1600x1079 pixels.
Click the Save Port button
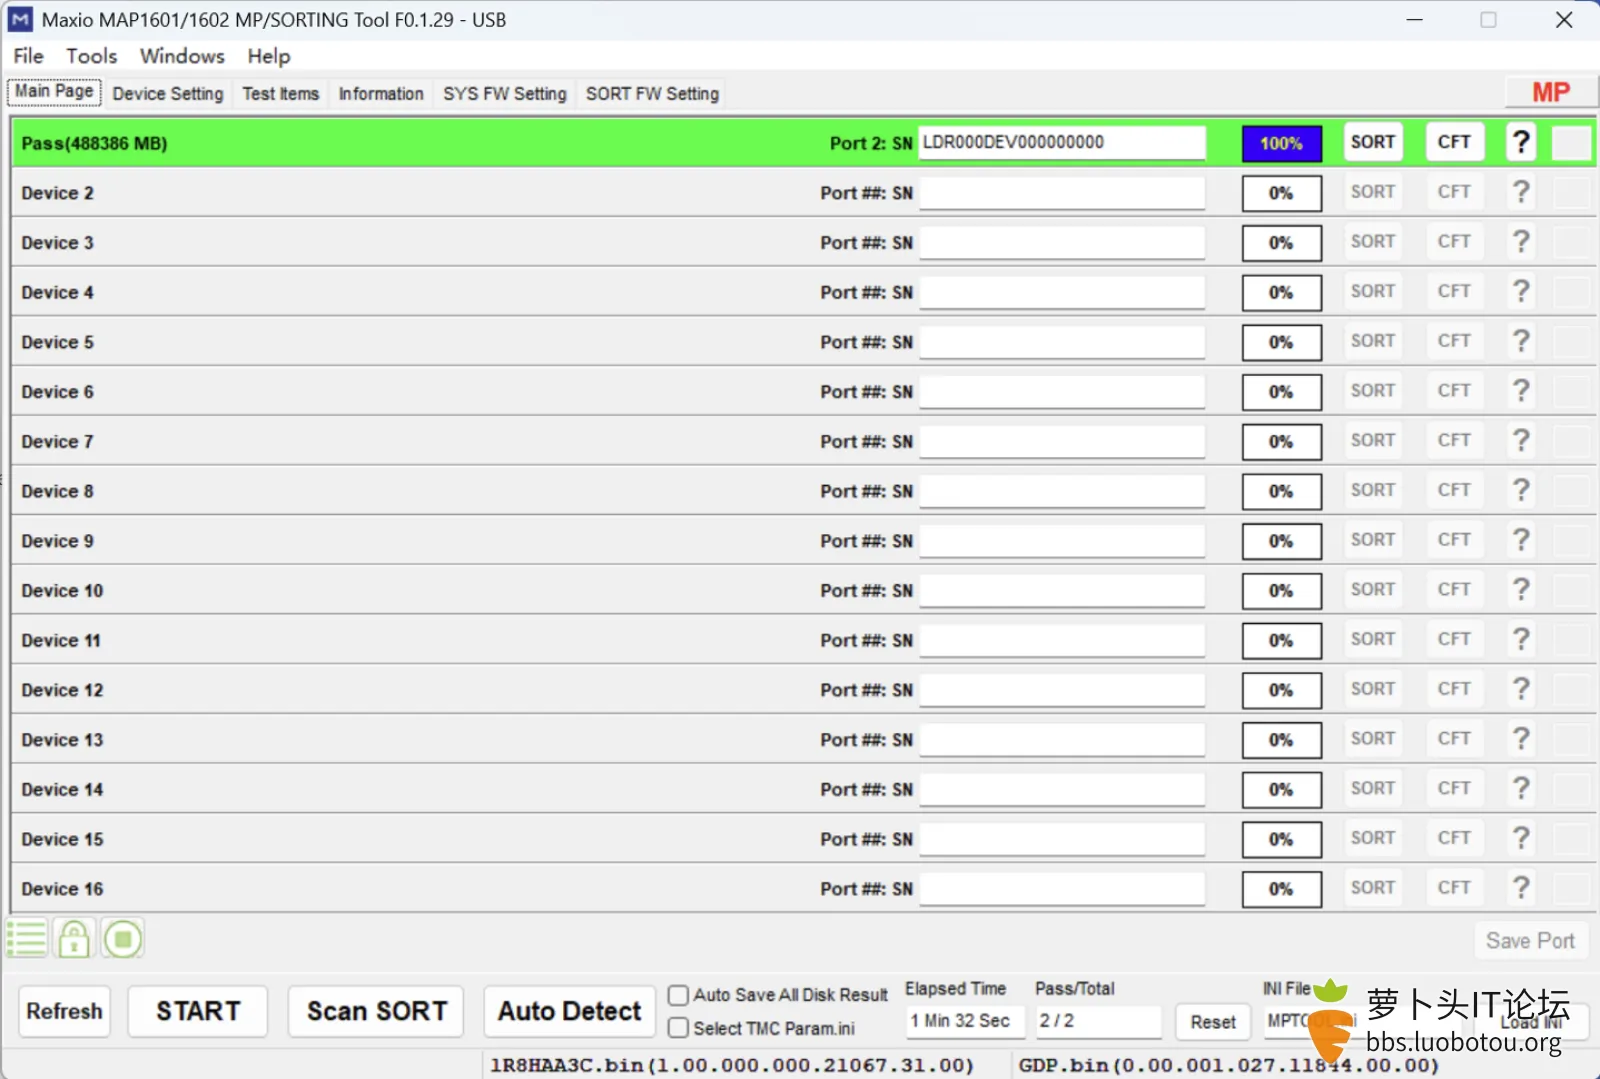(x=1530, y=941)
